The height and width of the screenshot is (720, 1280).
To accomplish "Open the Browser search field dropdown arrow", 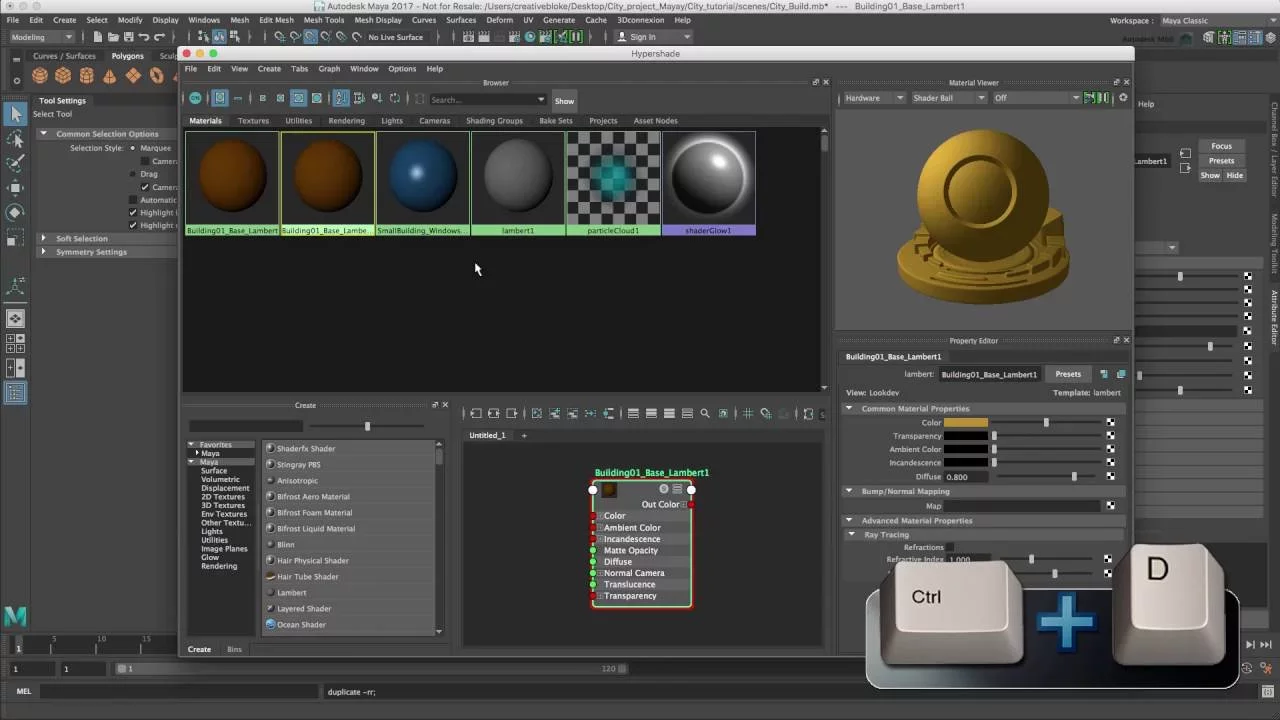I will tap(541, 99).
